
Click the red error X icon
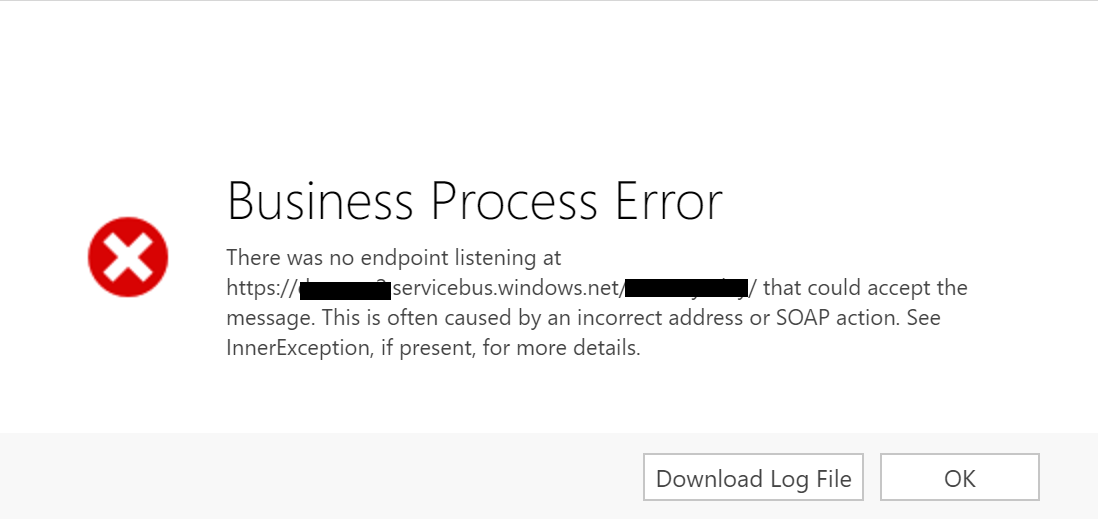pyautogui.click(x=128, y=257)
